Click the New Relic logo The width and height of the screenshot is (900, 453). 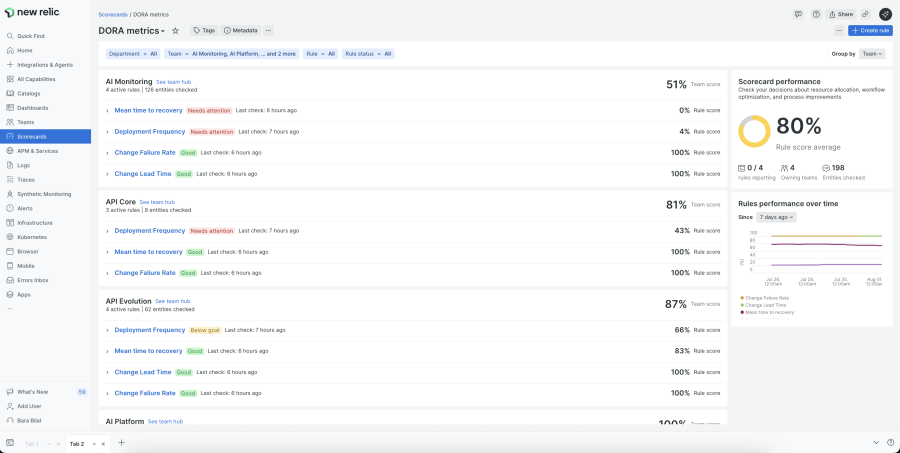(32, 12)
